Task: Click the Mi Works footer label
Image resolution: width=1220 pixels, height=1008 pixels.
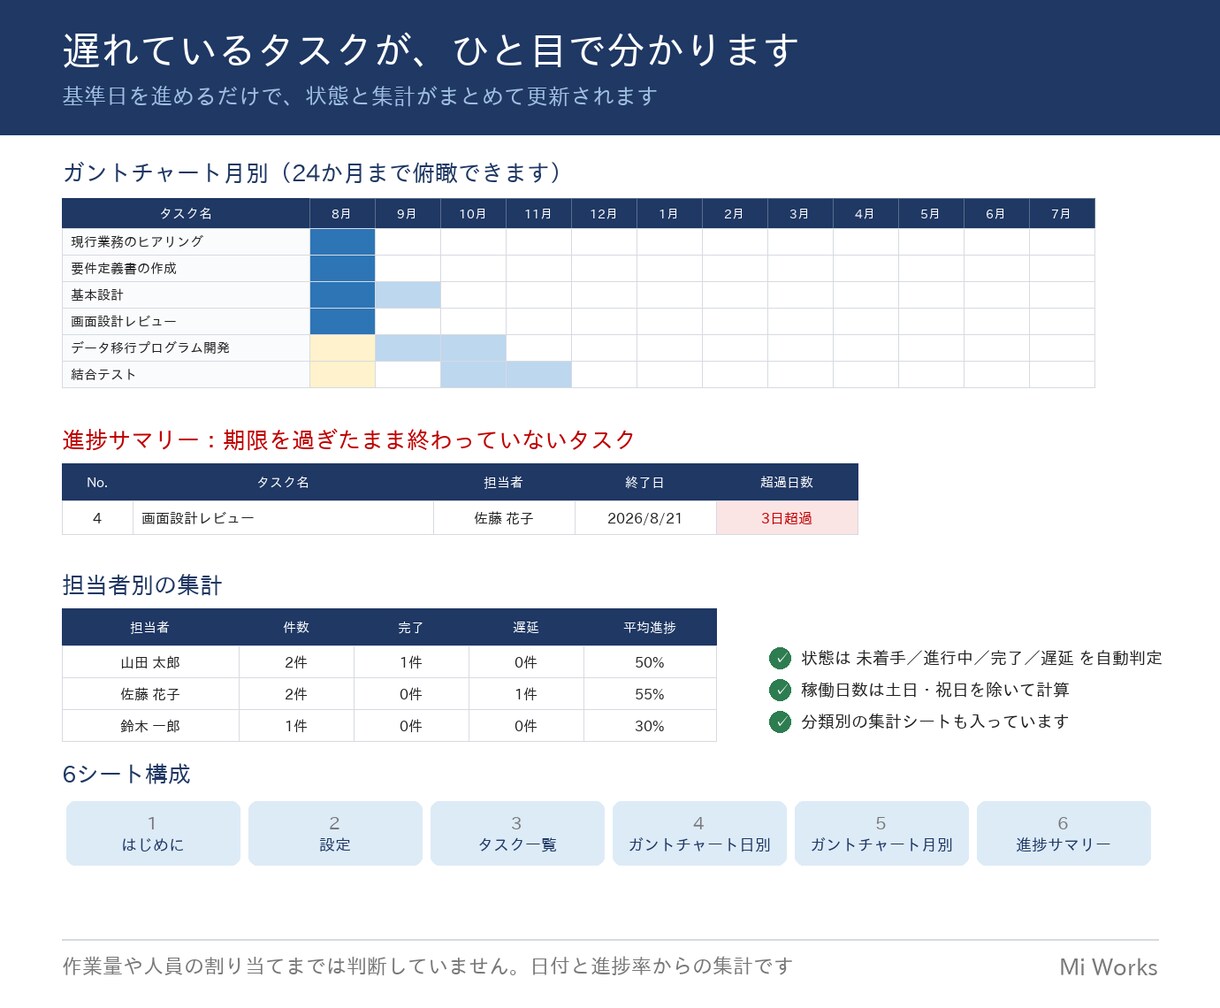Action: click(x=1109, y=967)
